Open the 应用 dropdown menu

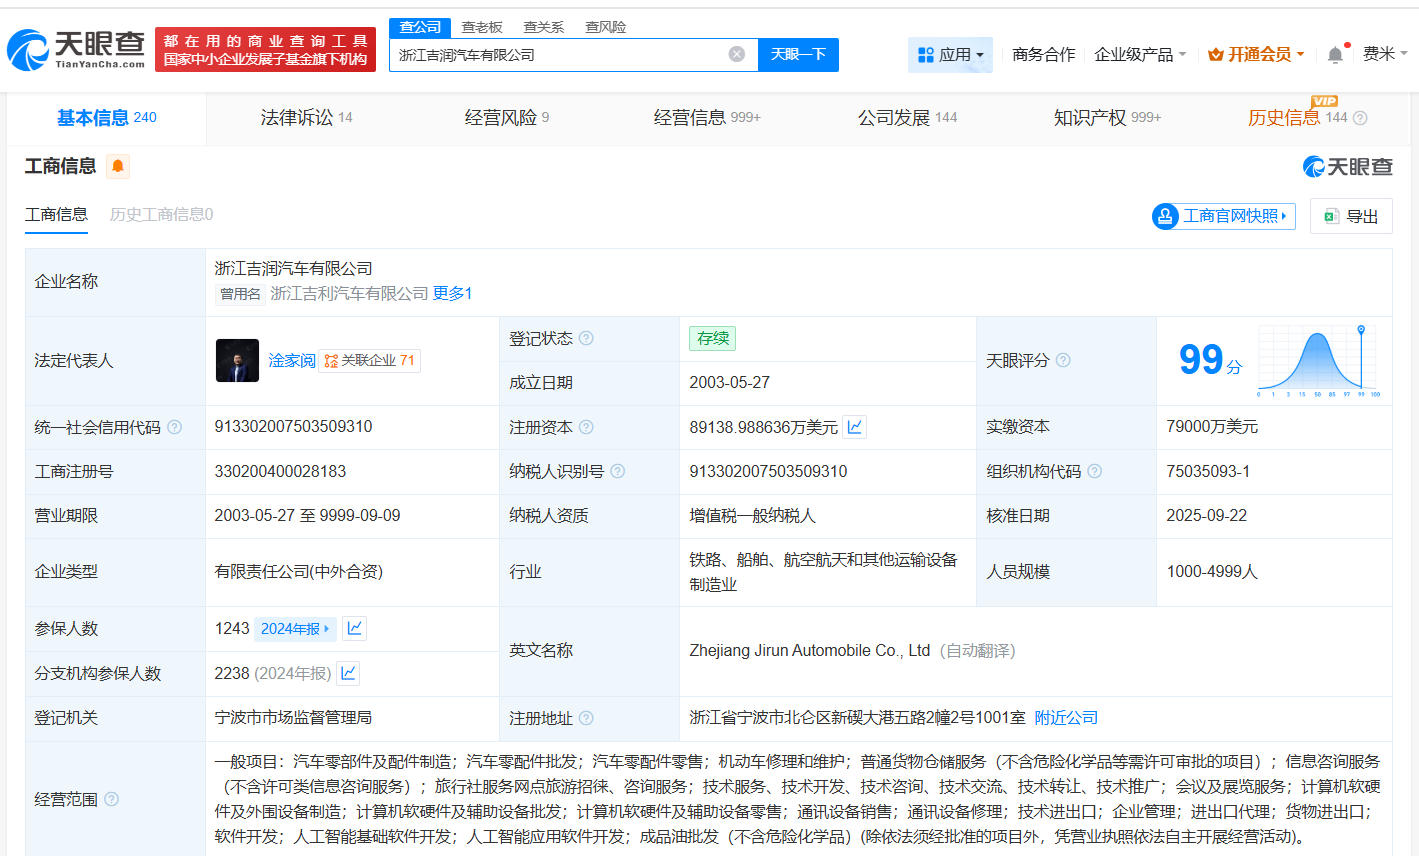point(950,54)
